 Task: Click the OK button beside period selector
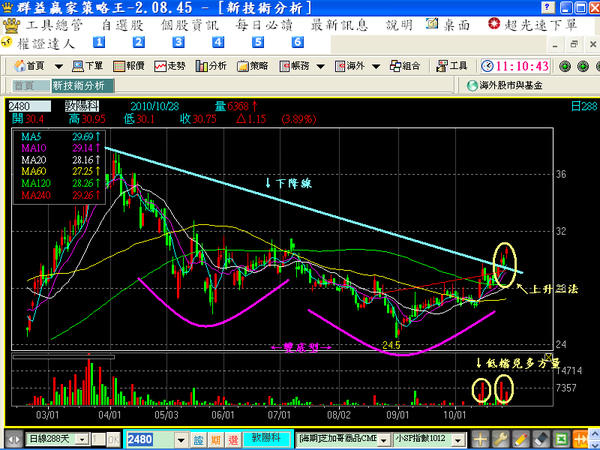click(x=113, y=439)
